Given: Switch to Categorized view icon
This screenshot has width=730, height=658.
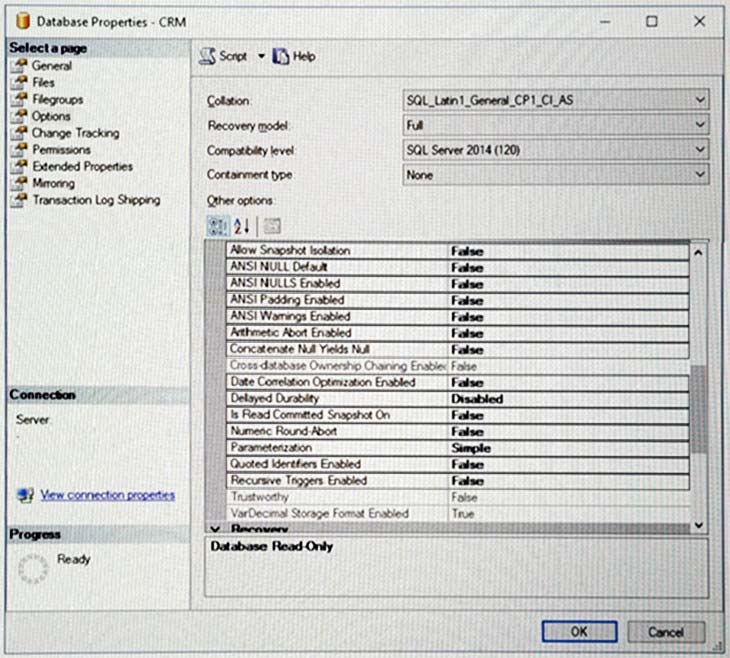Looking at the screenshot, I should (x=217, y=226).
